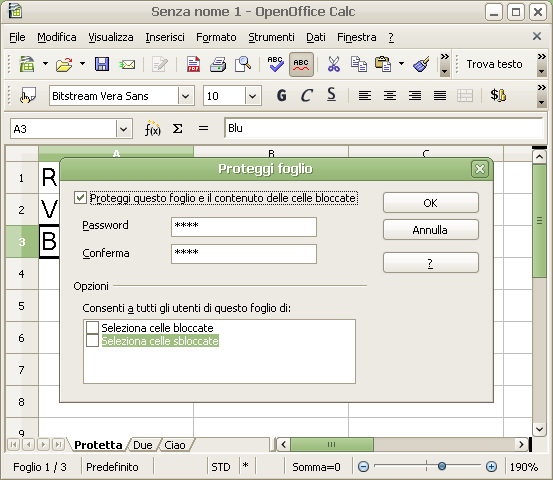
Task: Click the Annulla button
Action: click(431, 230)
